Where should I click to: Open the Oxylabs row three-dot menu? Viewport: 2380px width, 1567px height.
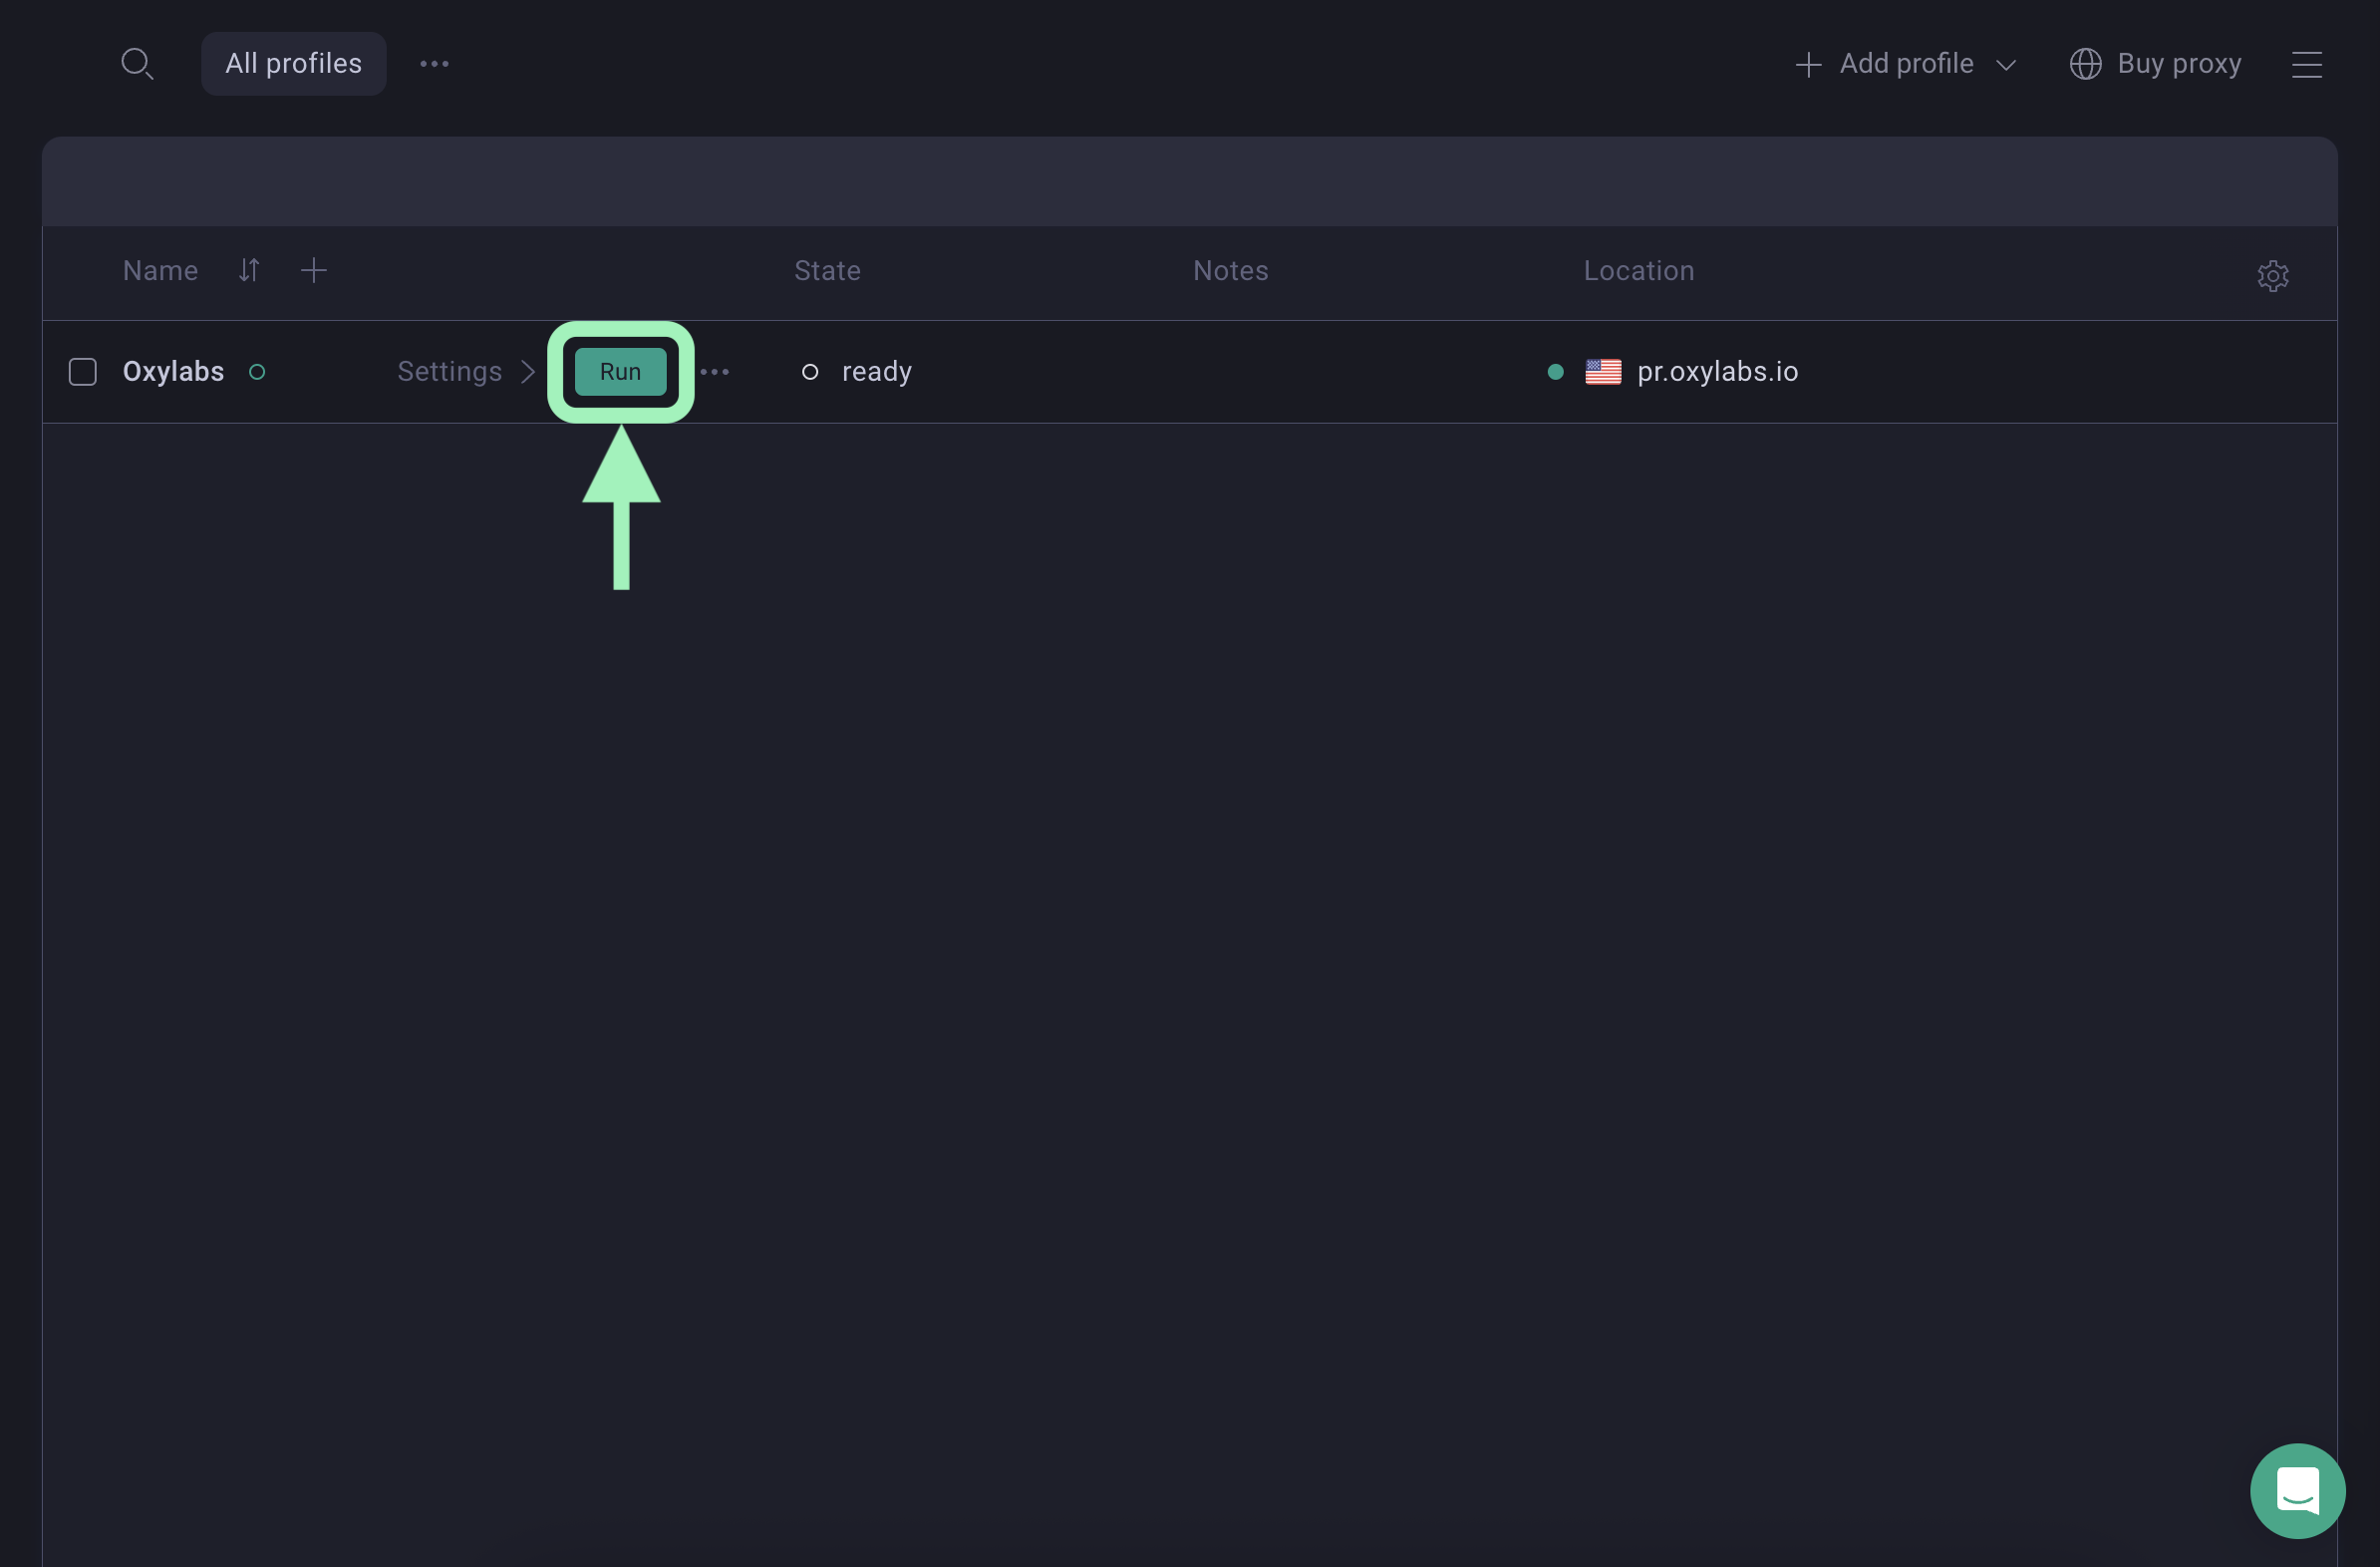[x=715, y=372]
